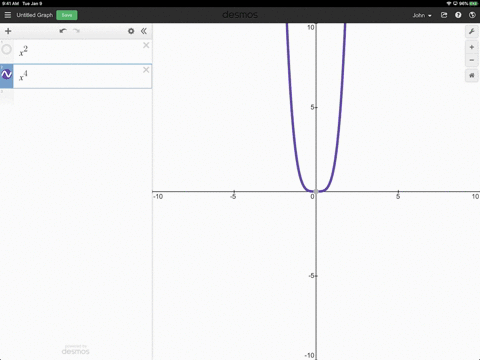Click the Untitled Graph title

click(x=35, y=15)
